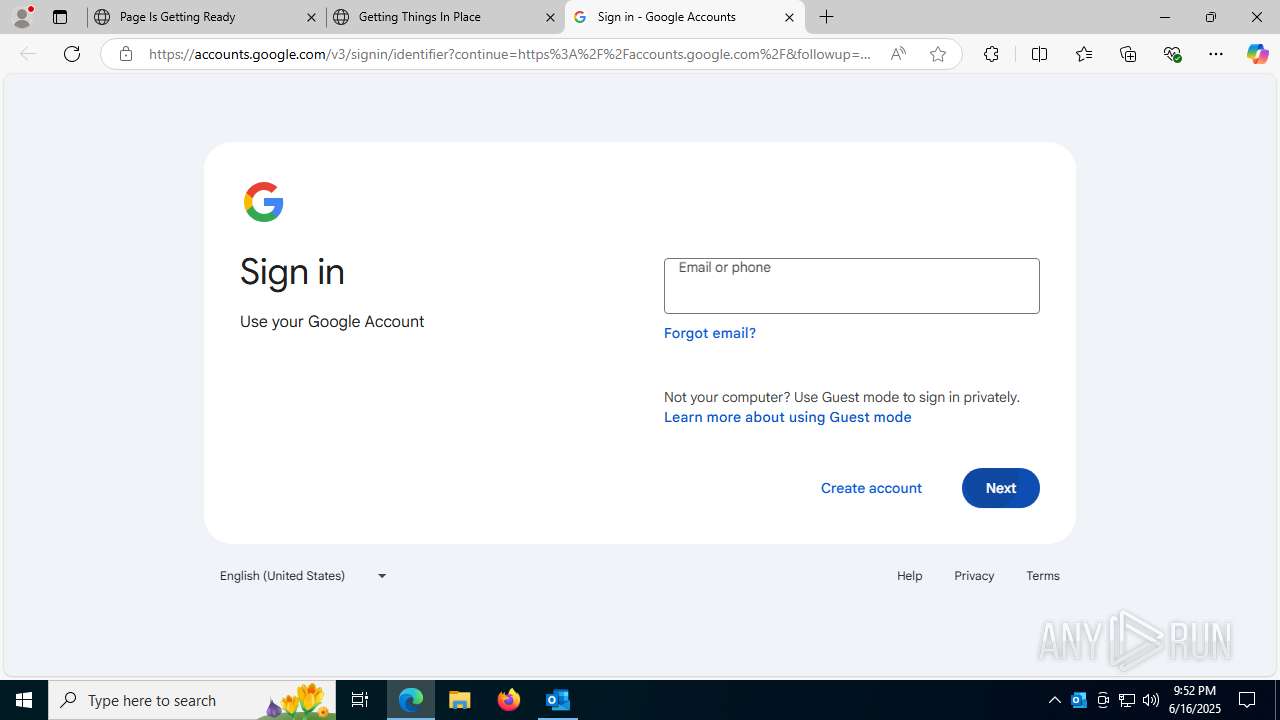Viewport: 1280px width, 720px height.
Task: Open the Help link in footer
Action: coord(910,576)
